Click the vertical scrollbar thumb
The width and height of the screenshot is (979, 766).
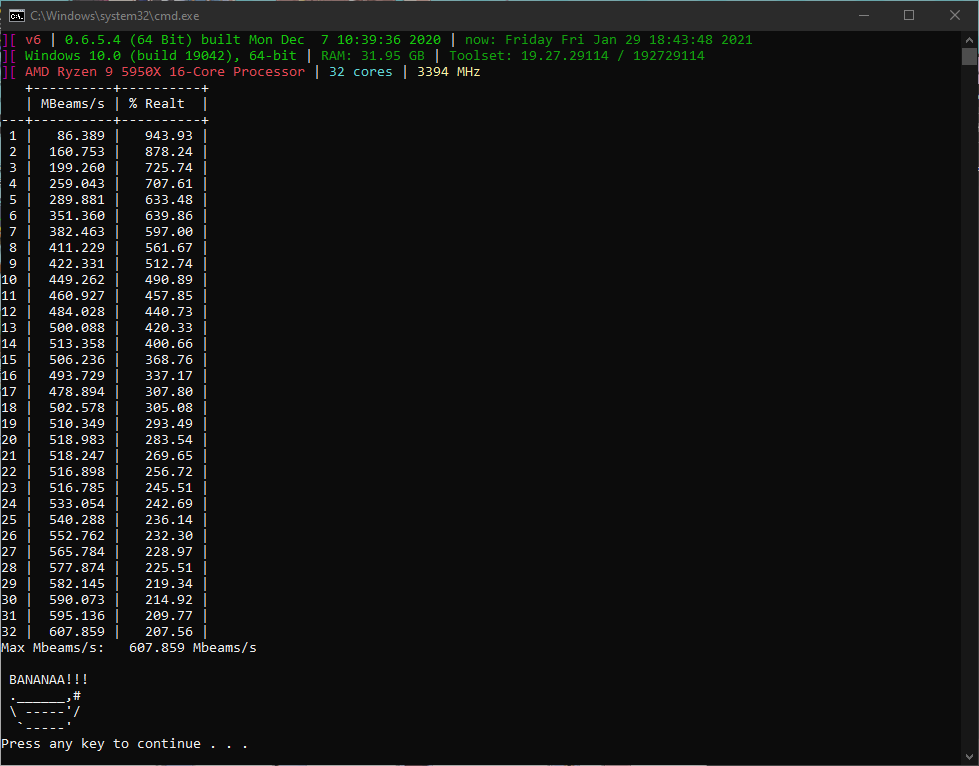pyautogui.click(x=969, y=56)
